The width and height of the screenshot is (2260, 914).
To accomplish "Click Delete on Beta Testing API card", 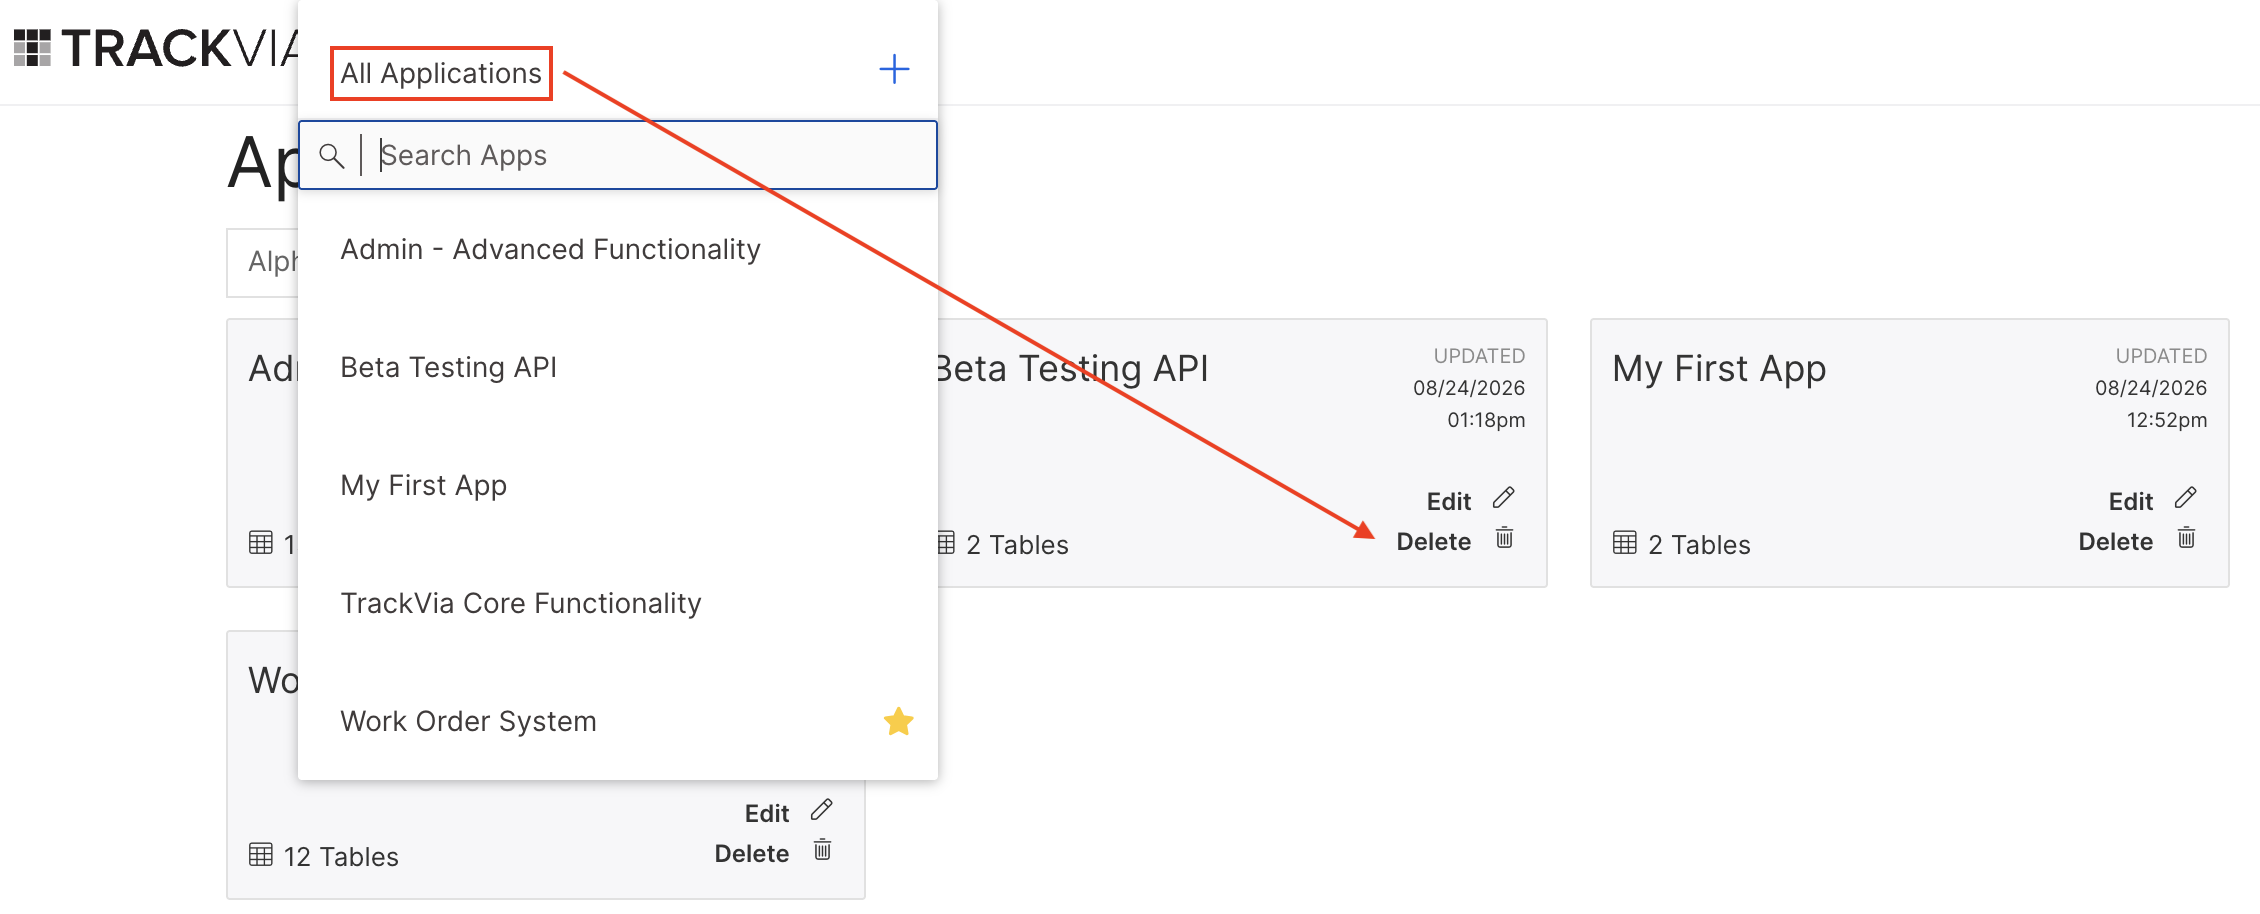I will coord(1433,542).
